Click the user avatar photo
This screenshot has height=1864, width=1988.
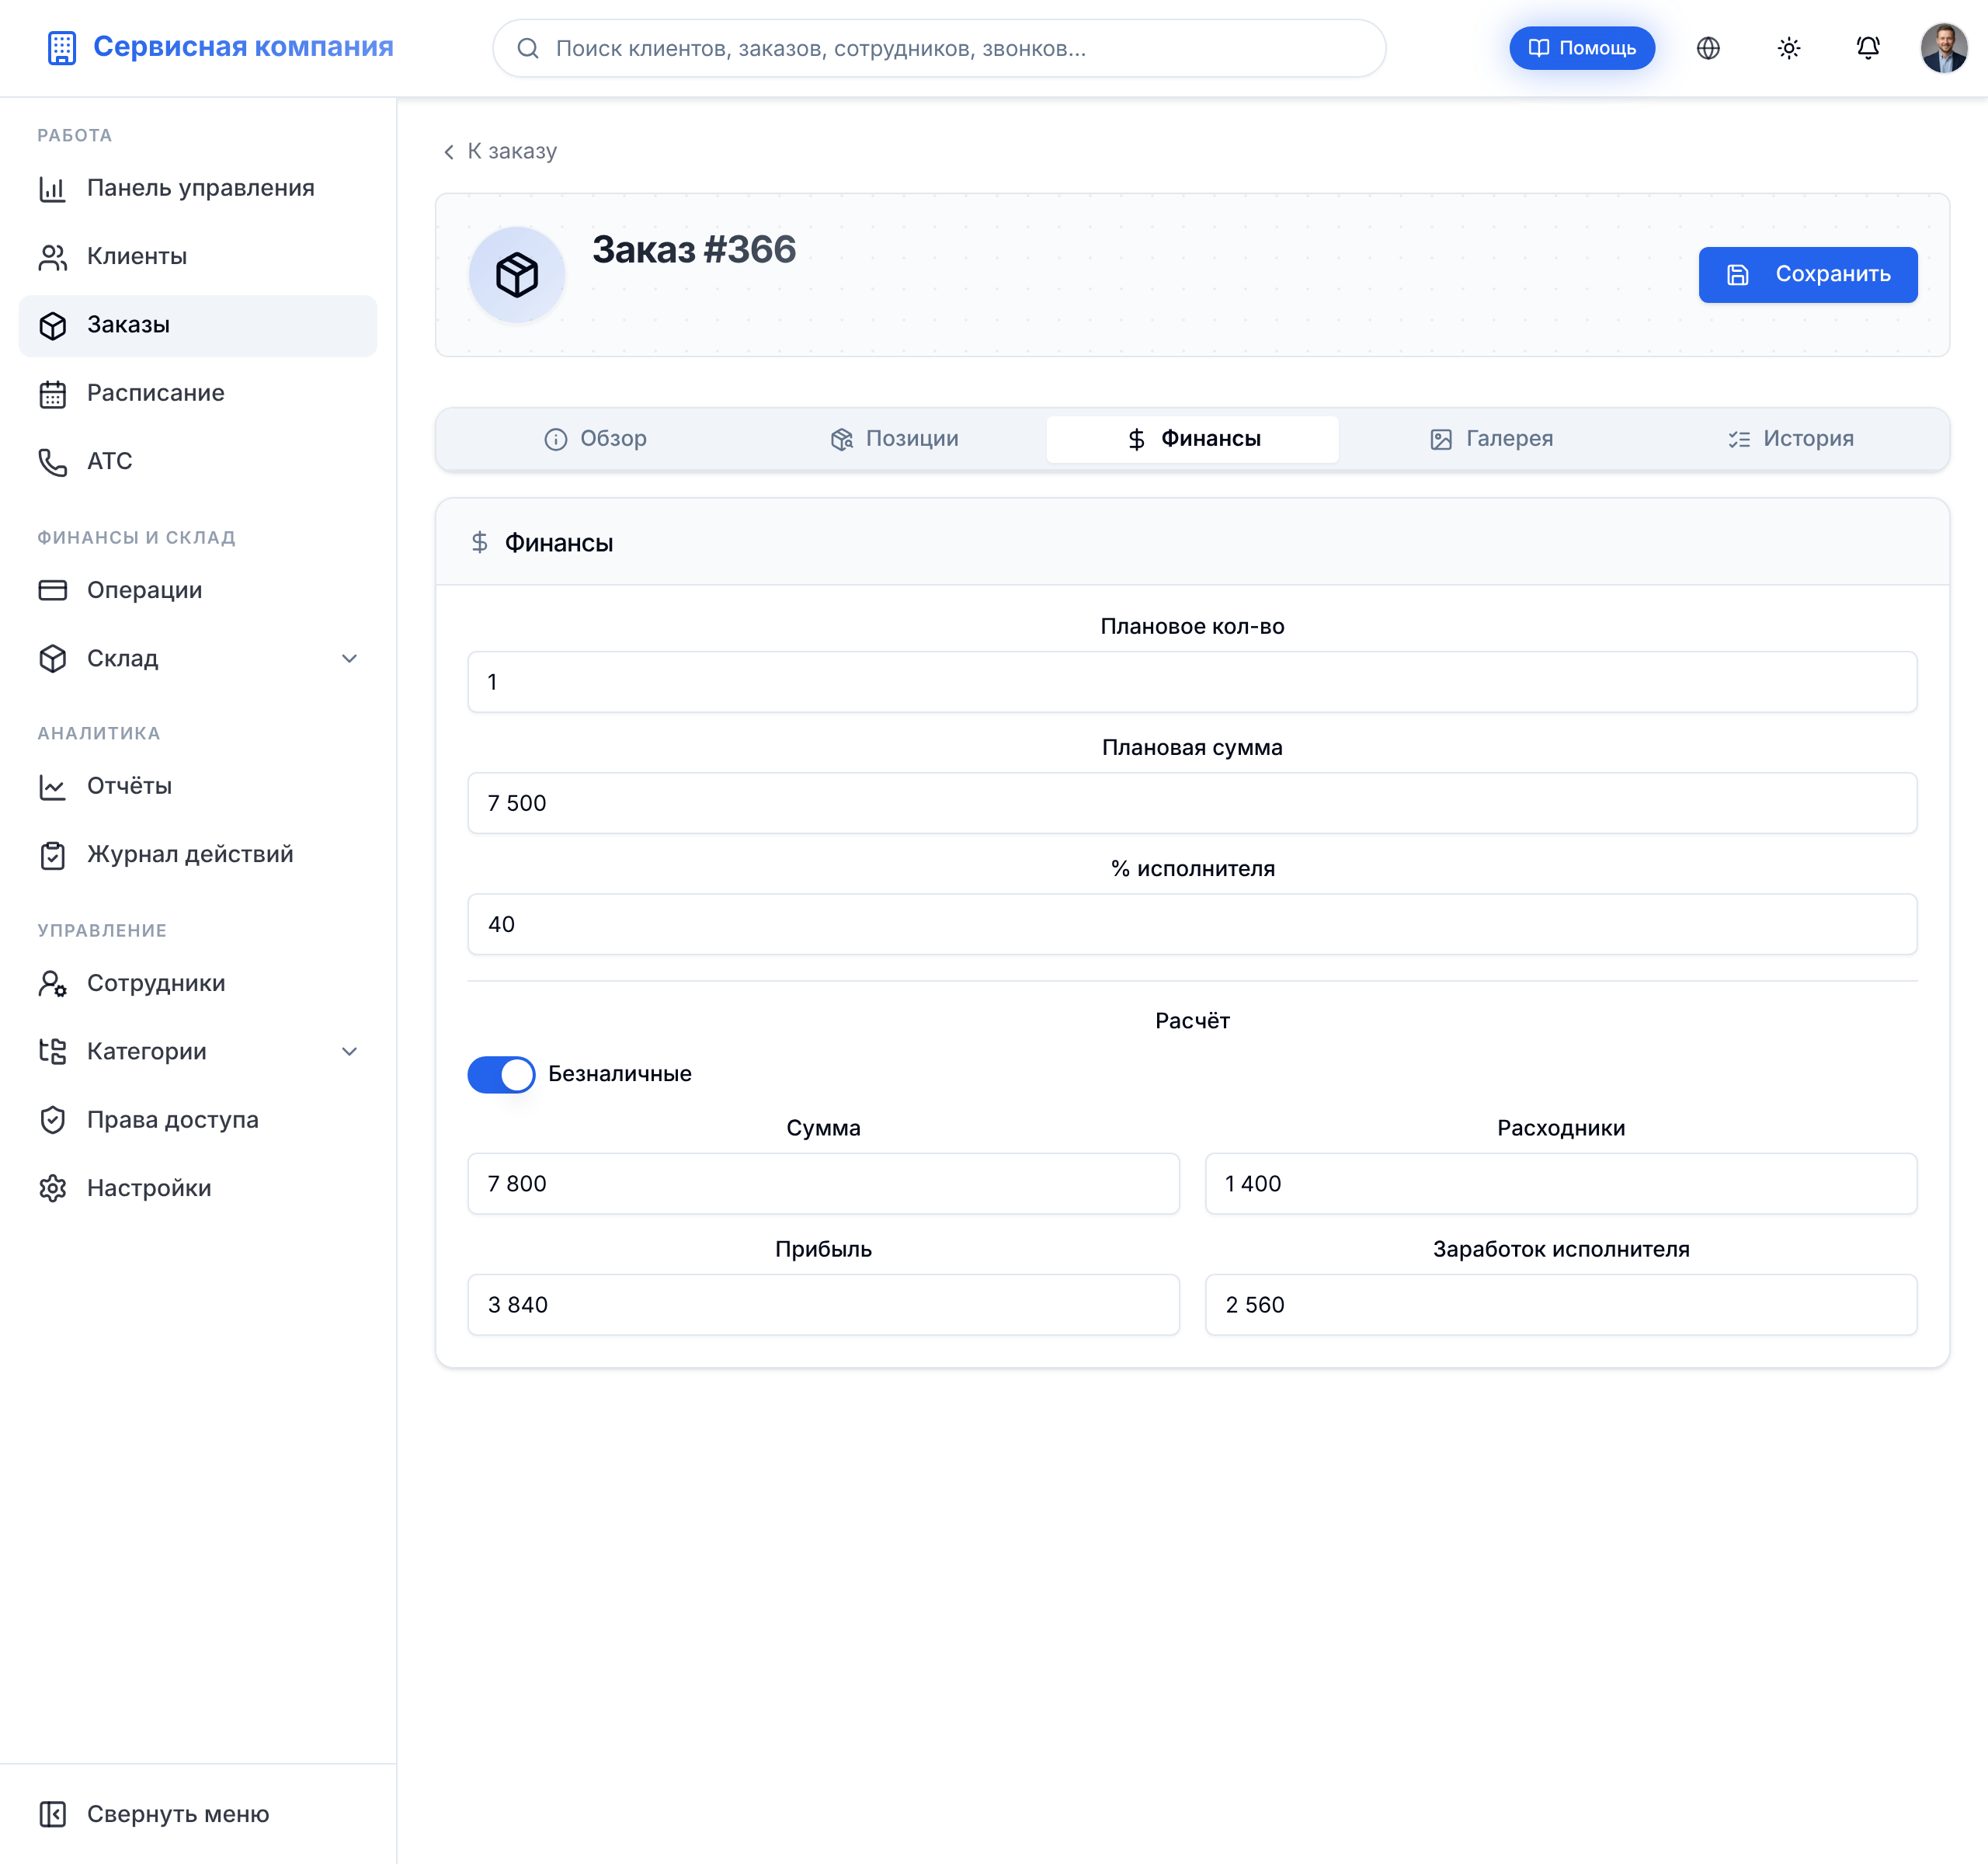pyautogui.click(x=1944, y=48)
